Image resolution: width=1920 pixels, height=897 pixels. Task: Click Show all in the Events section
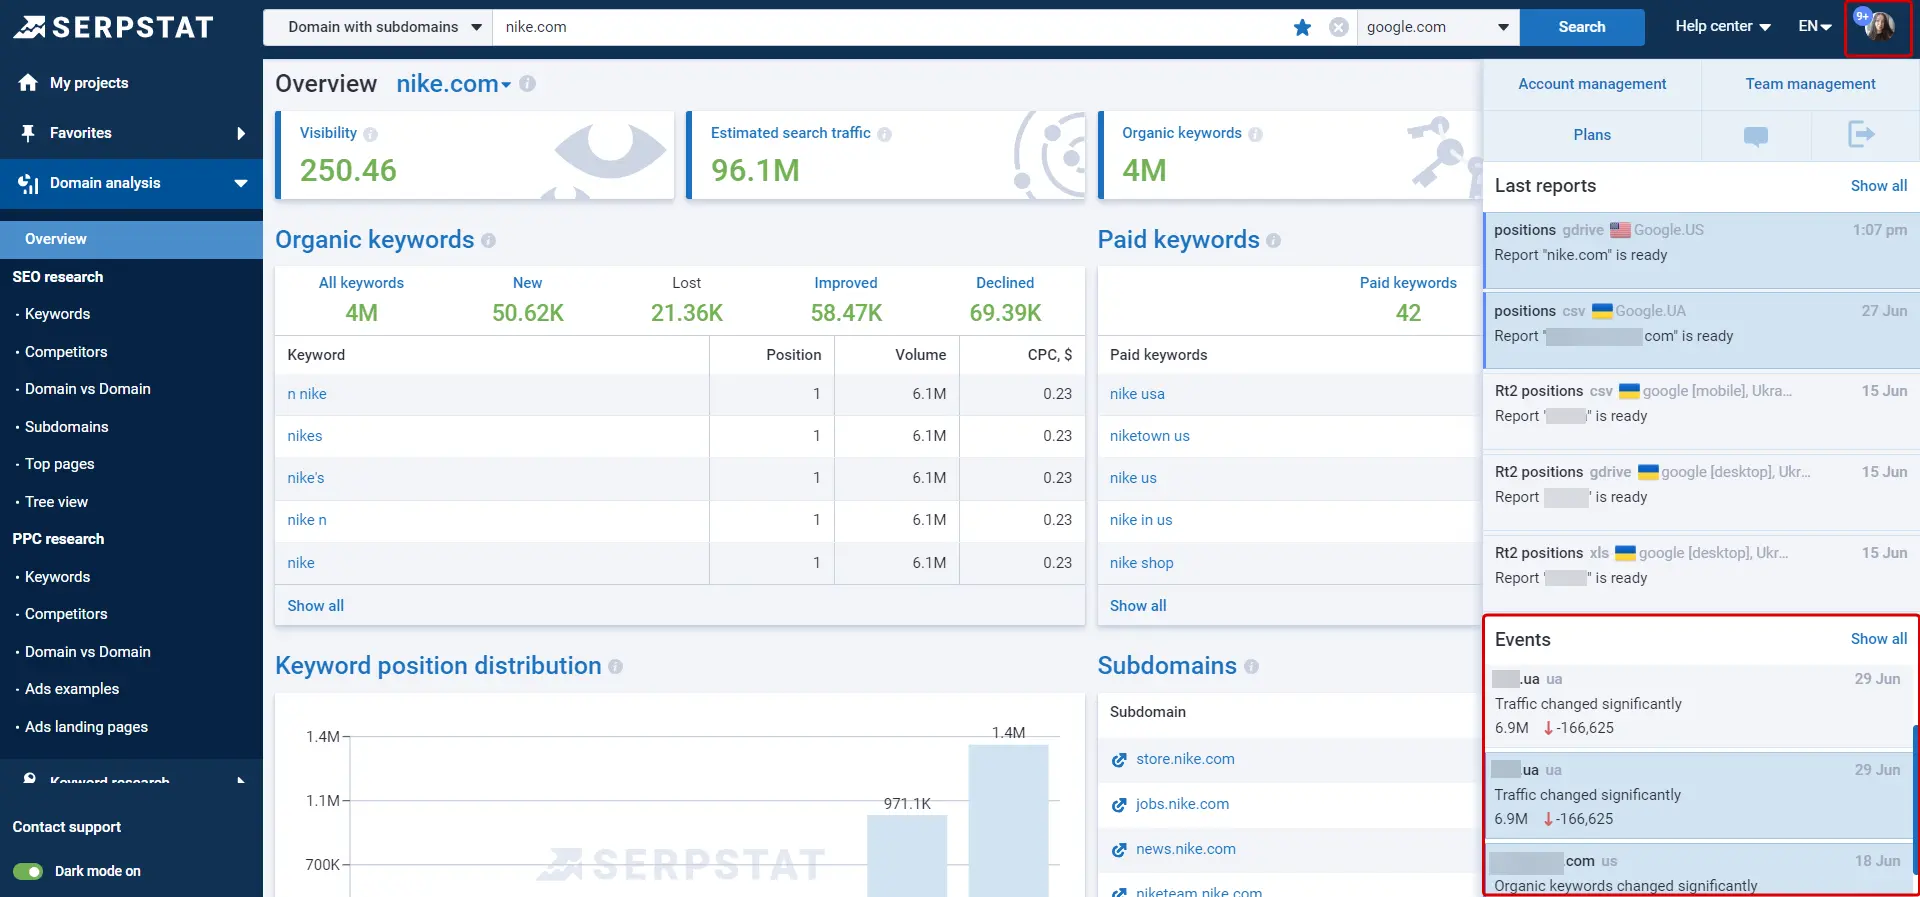[1878, 639]
